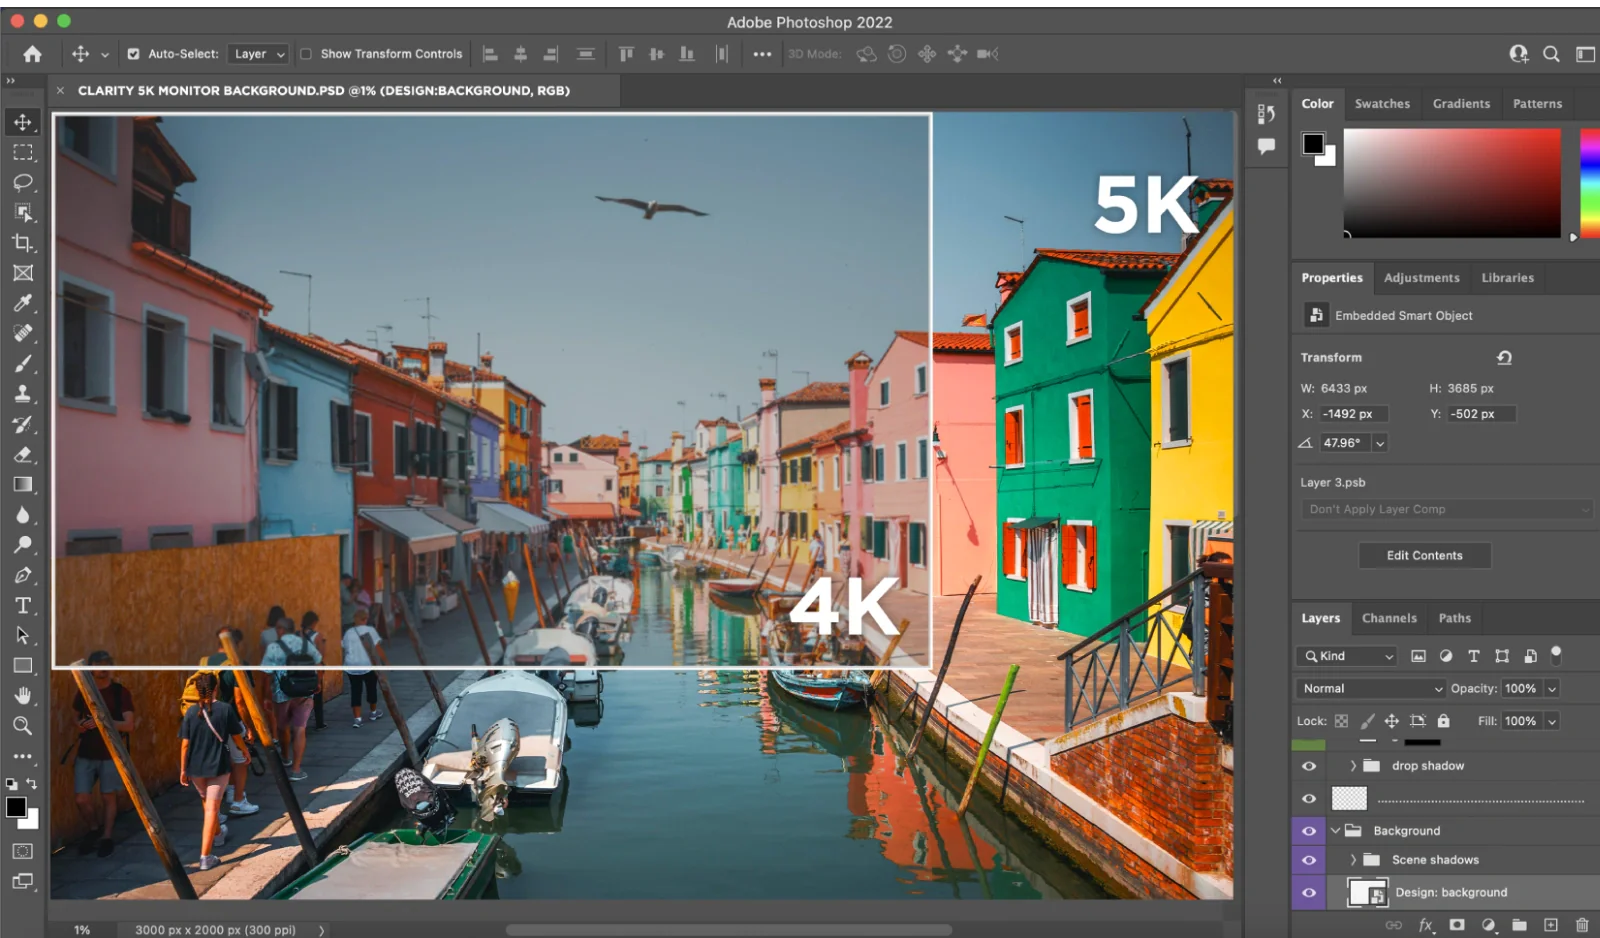Activate the Zoom tool in toolbar
The width and height of the screenshot is (1600, 938).
(22, 726)
